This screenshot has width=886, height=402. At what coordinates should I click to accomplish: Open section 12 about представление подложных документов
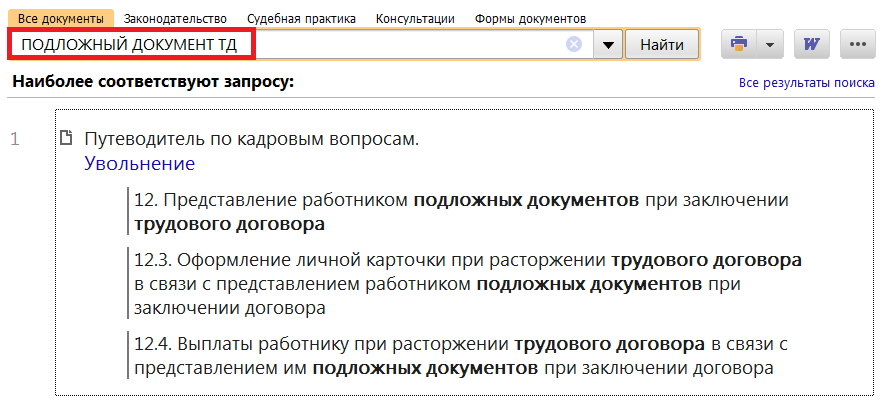tap(461, 211)
